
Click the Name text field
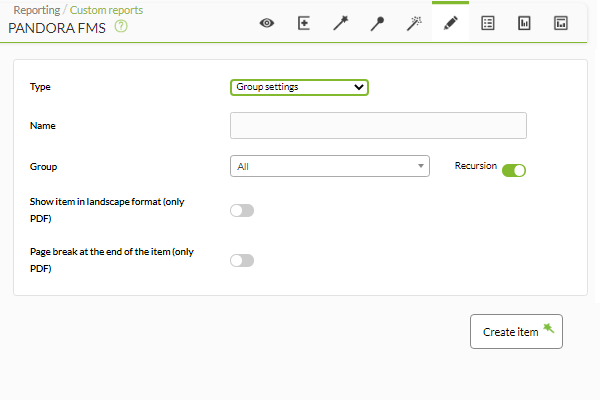click(378, 125)
